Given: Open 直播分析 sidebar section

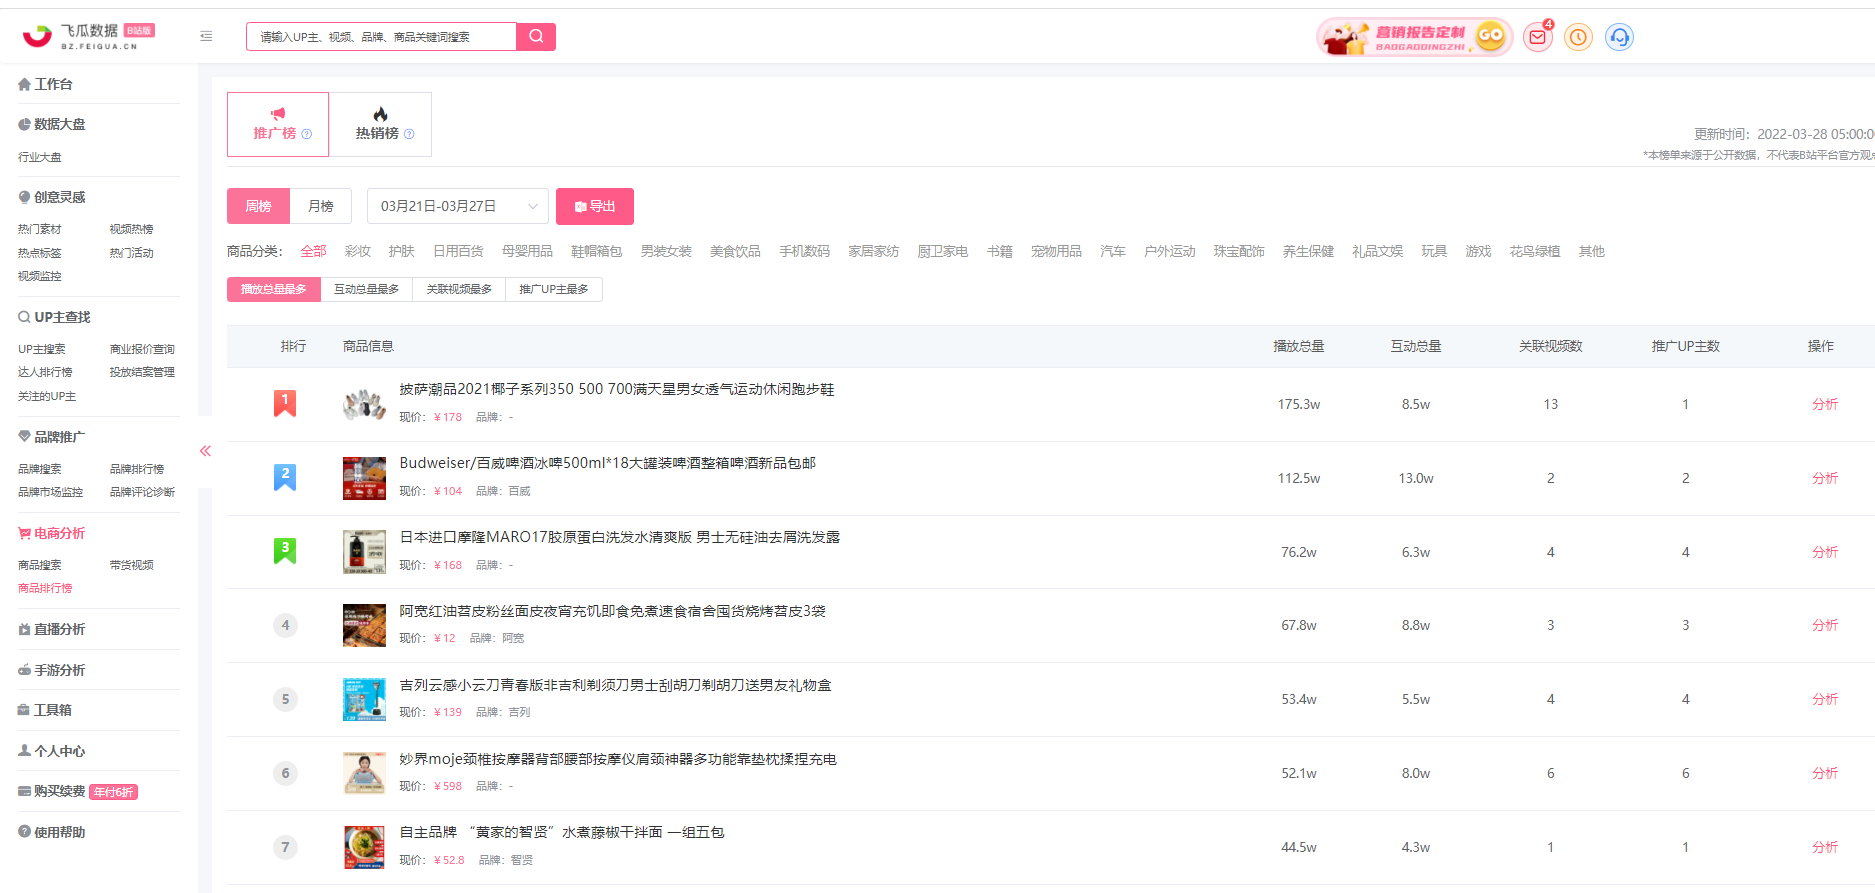Looking at the screenshot, I should tap(52, 629).
